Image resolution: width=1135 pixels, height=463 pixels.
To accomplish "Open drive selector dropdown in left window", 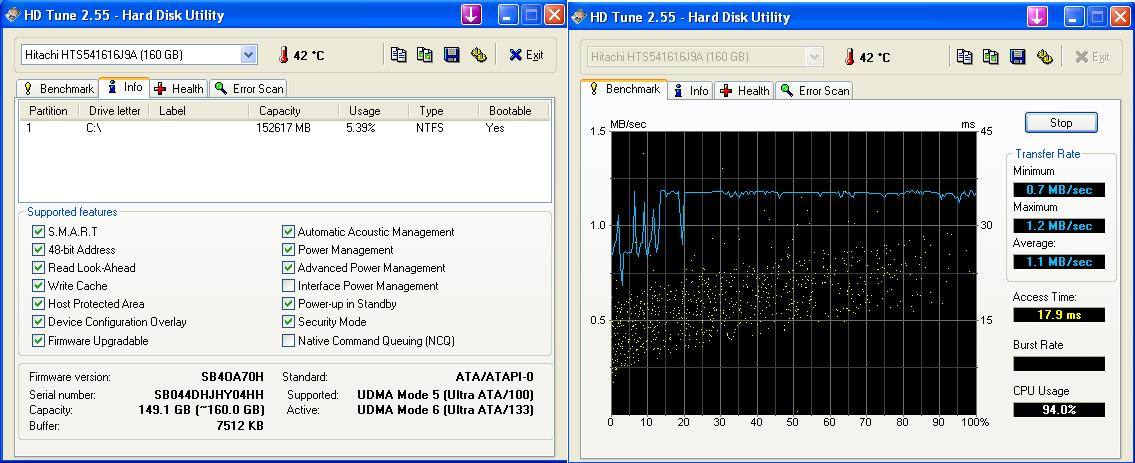I will (248, 54).
